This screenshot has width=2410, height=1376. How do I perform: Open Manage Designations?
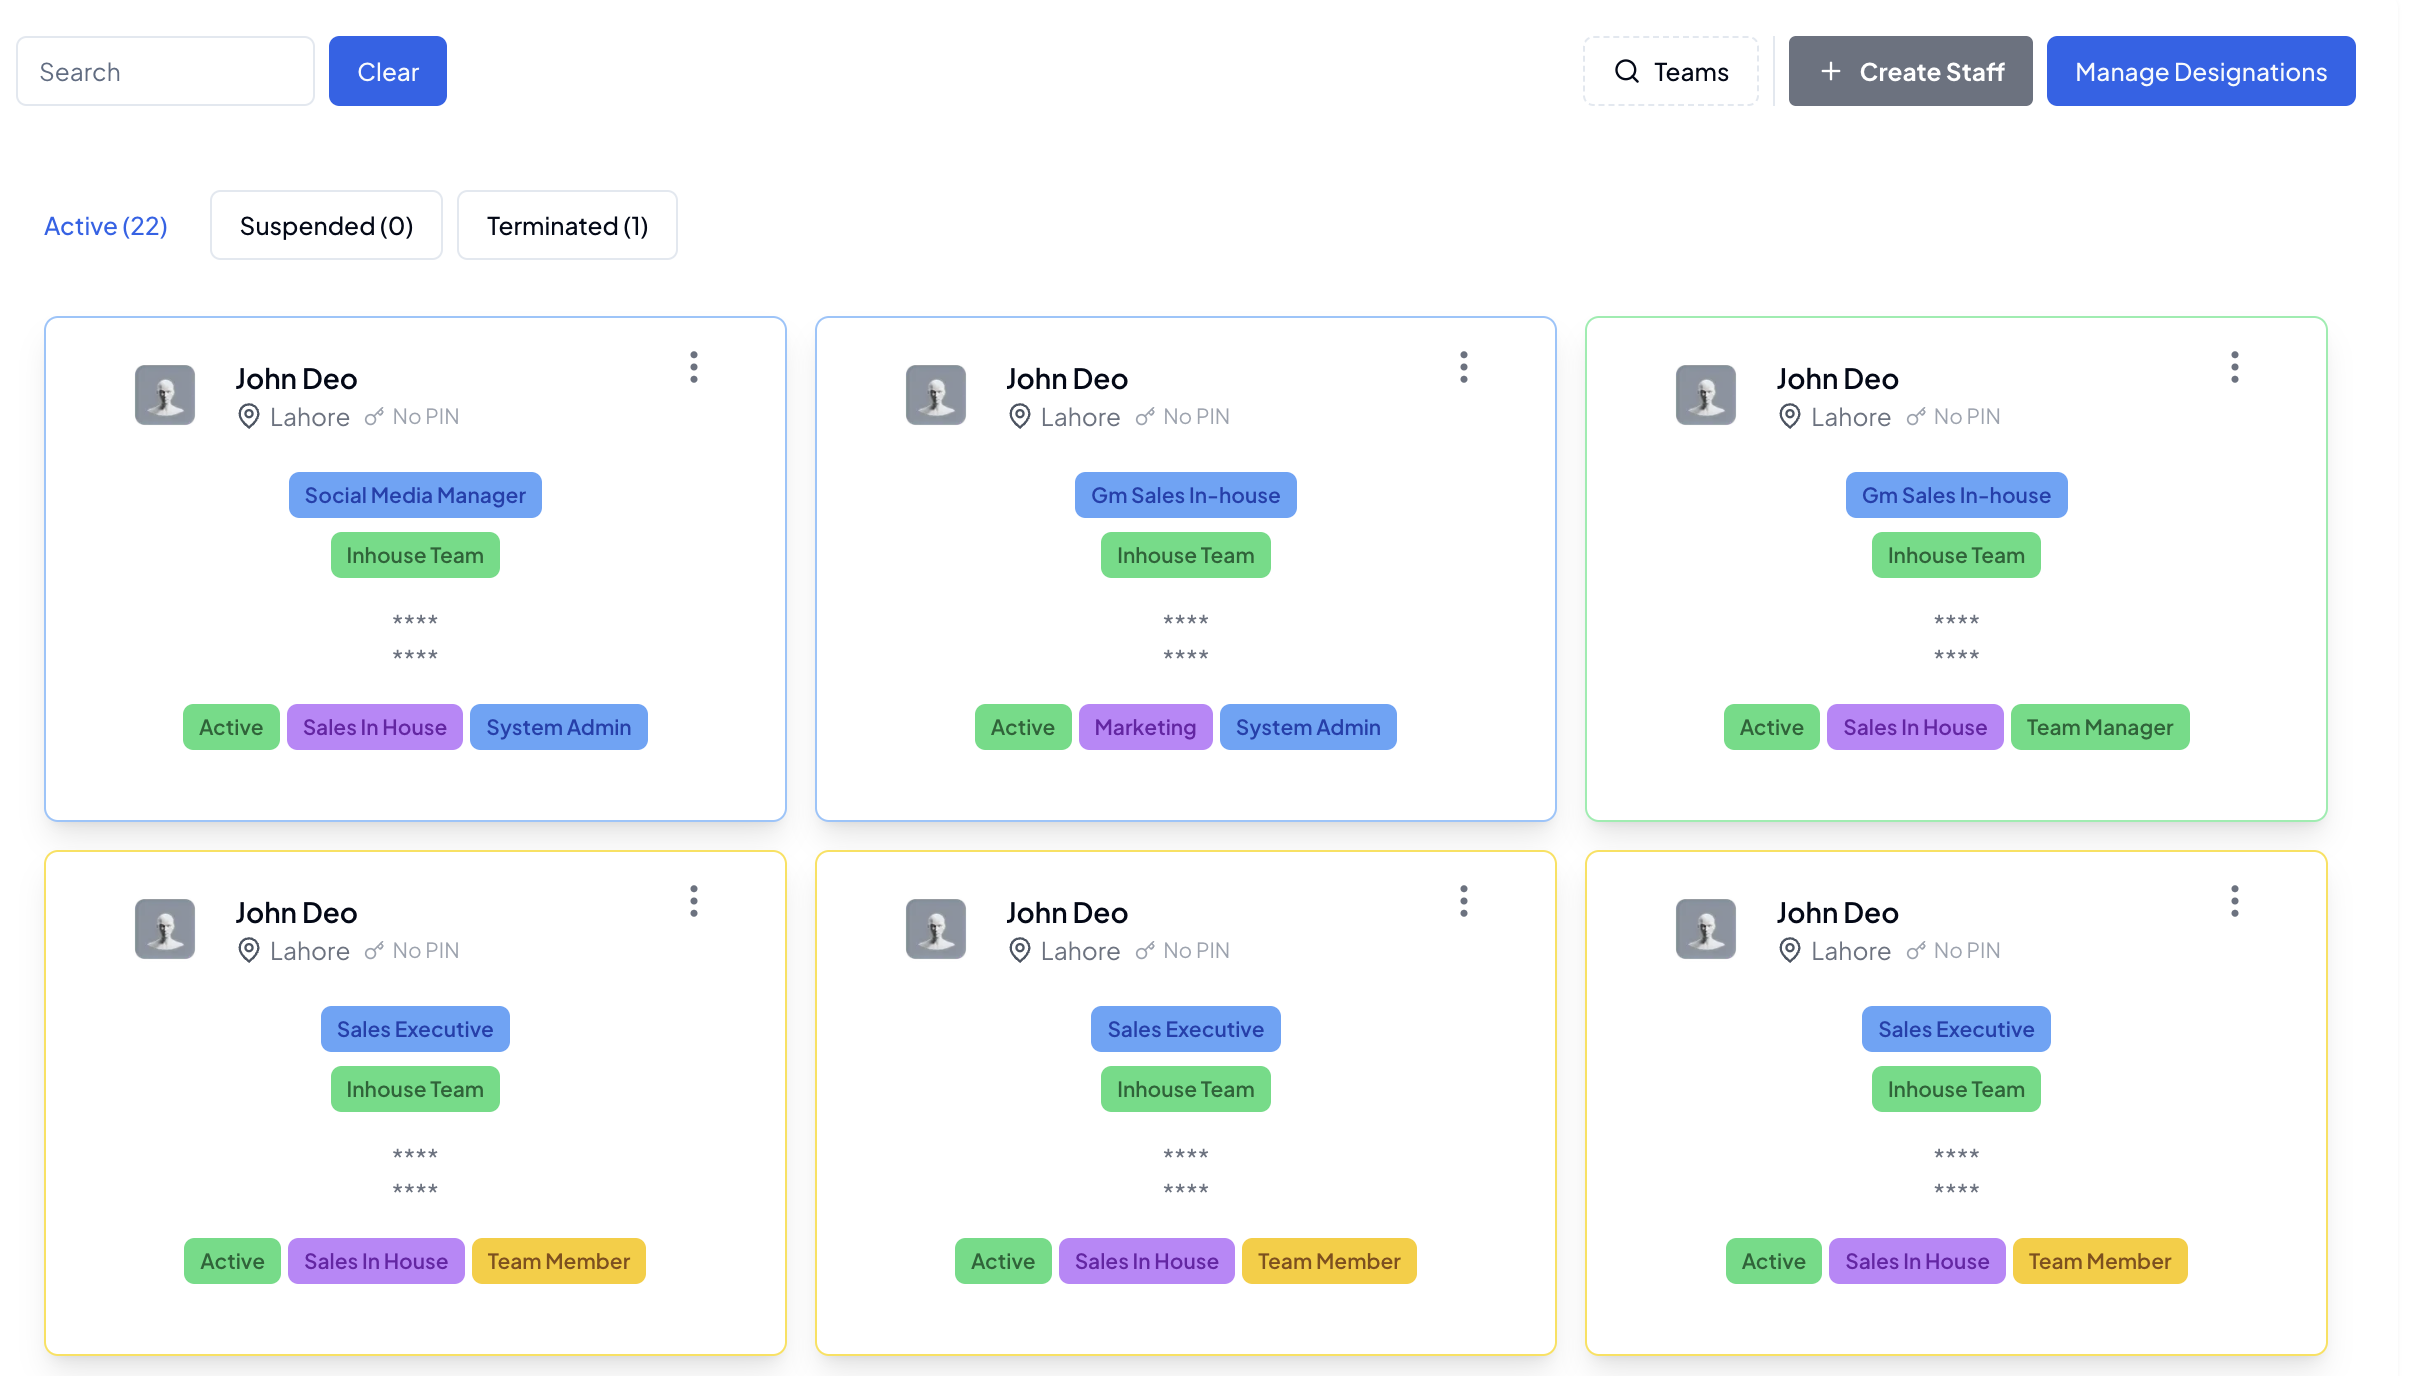click(2201, 71)
